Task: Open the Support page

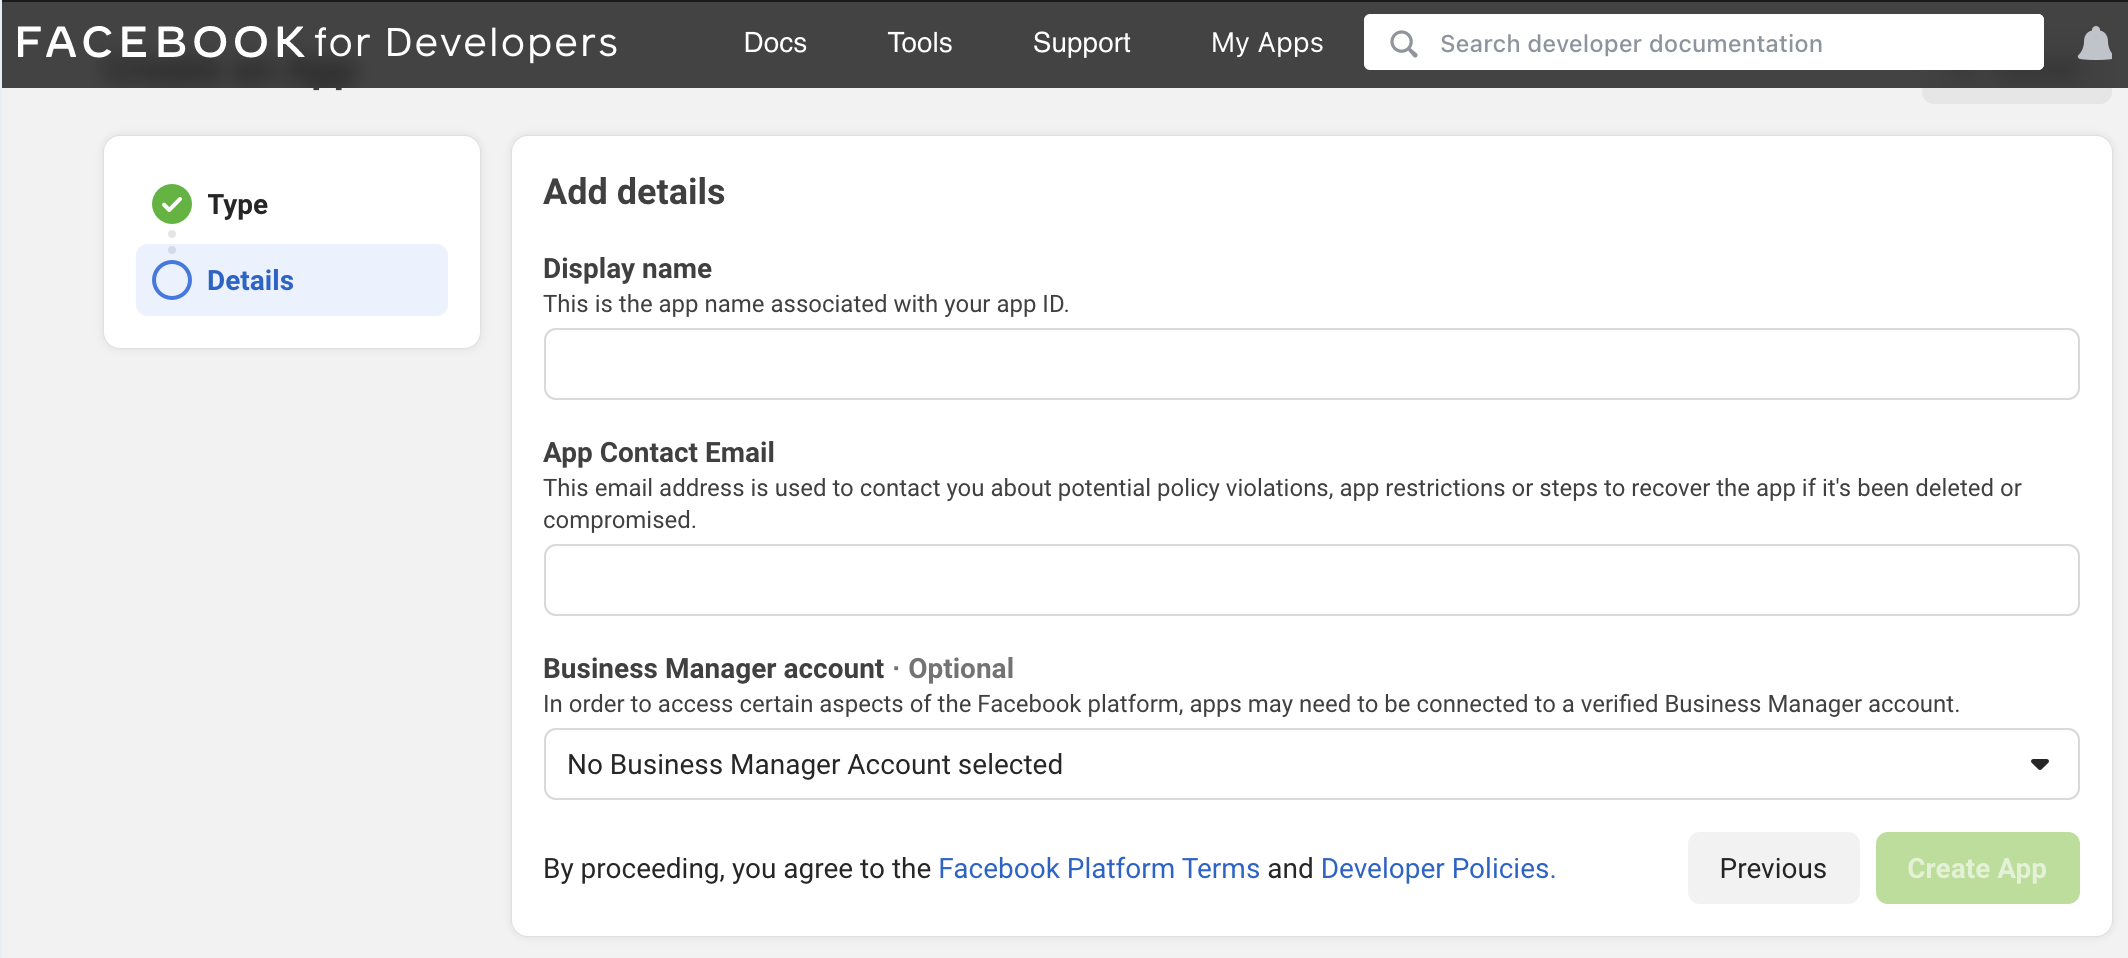Action: pos(1081,42)
